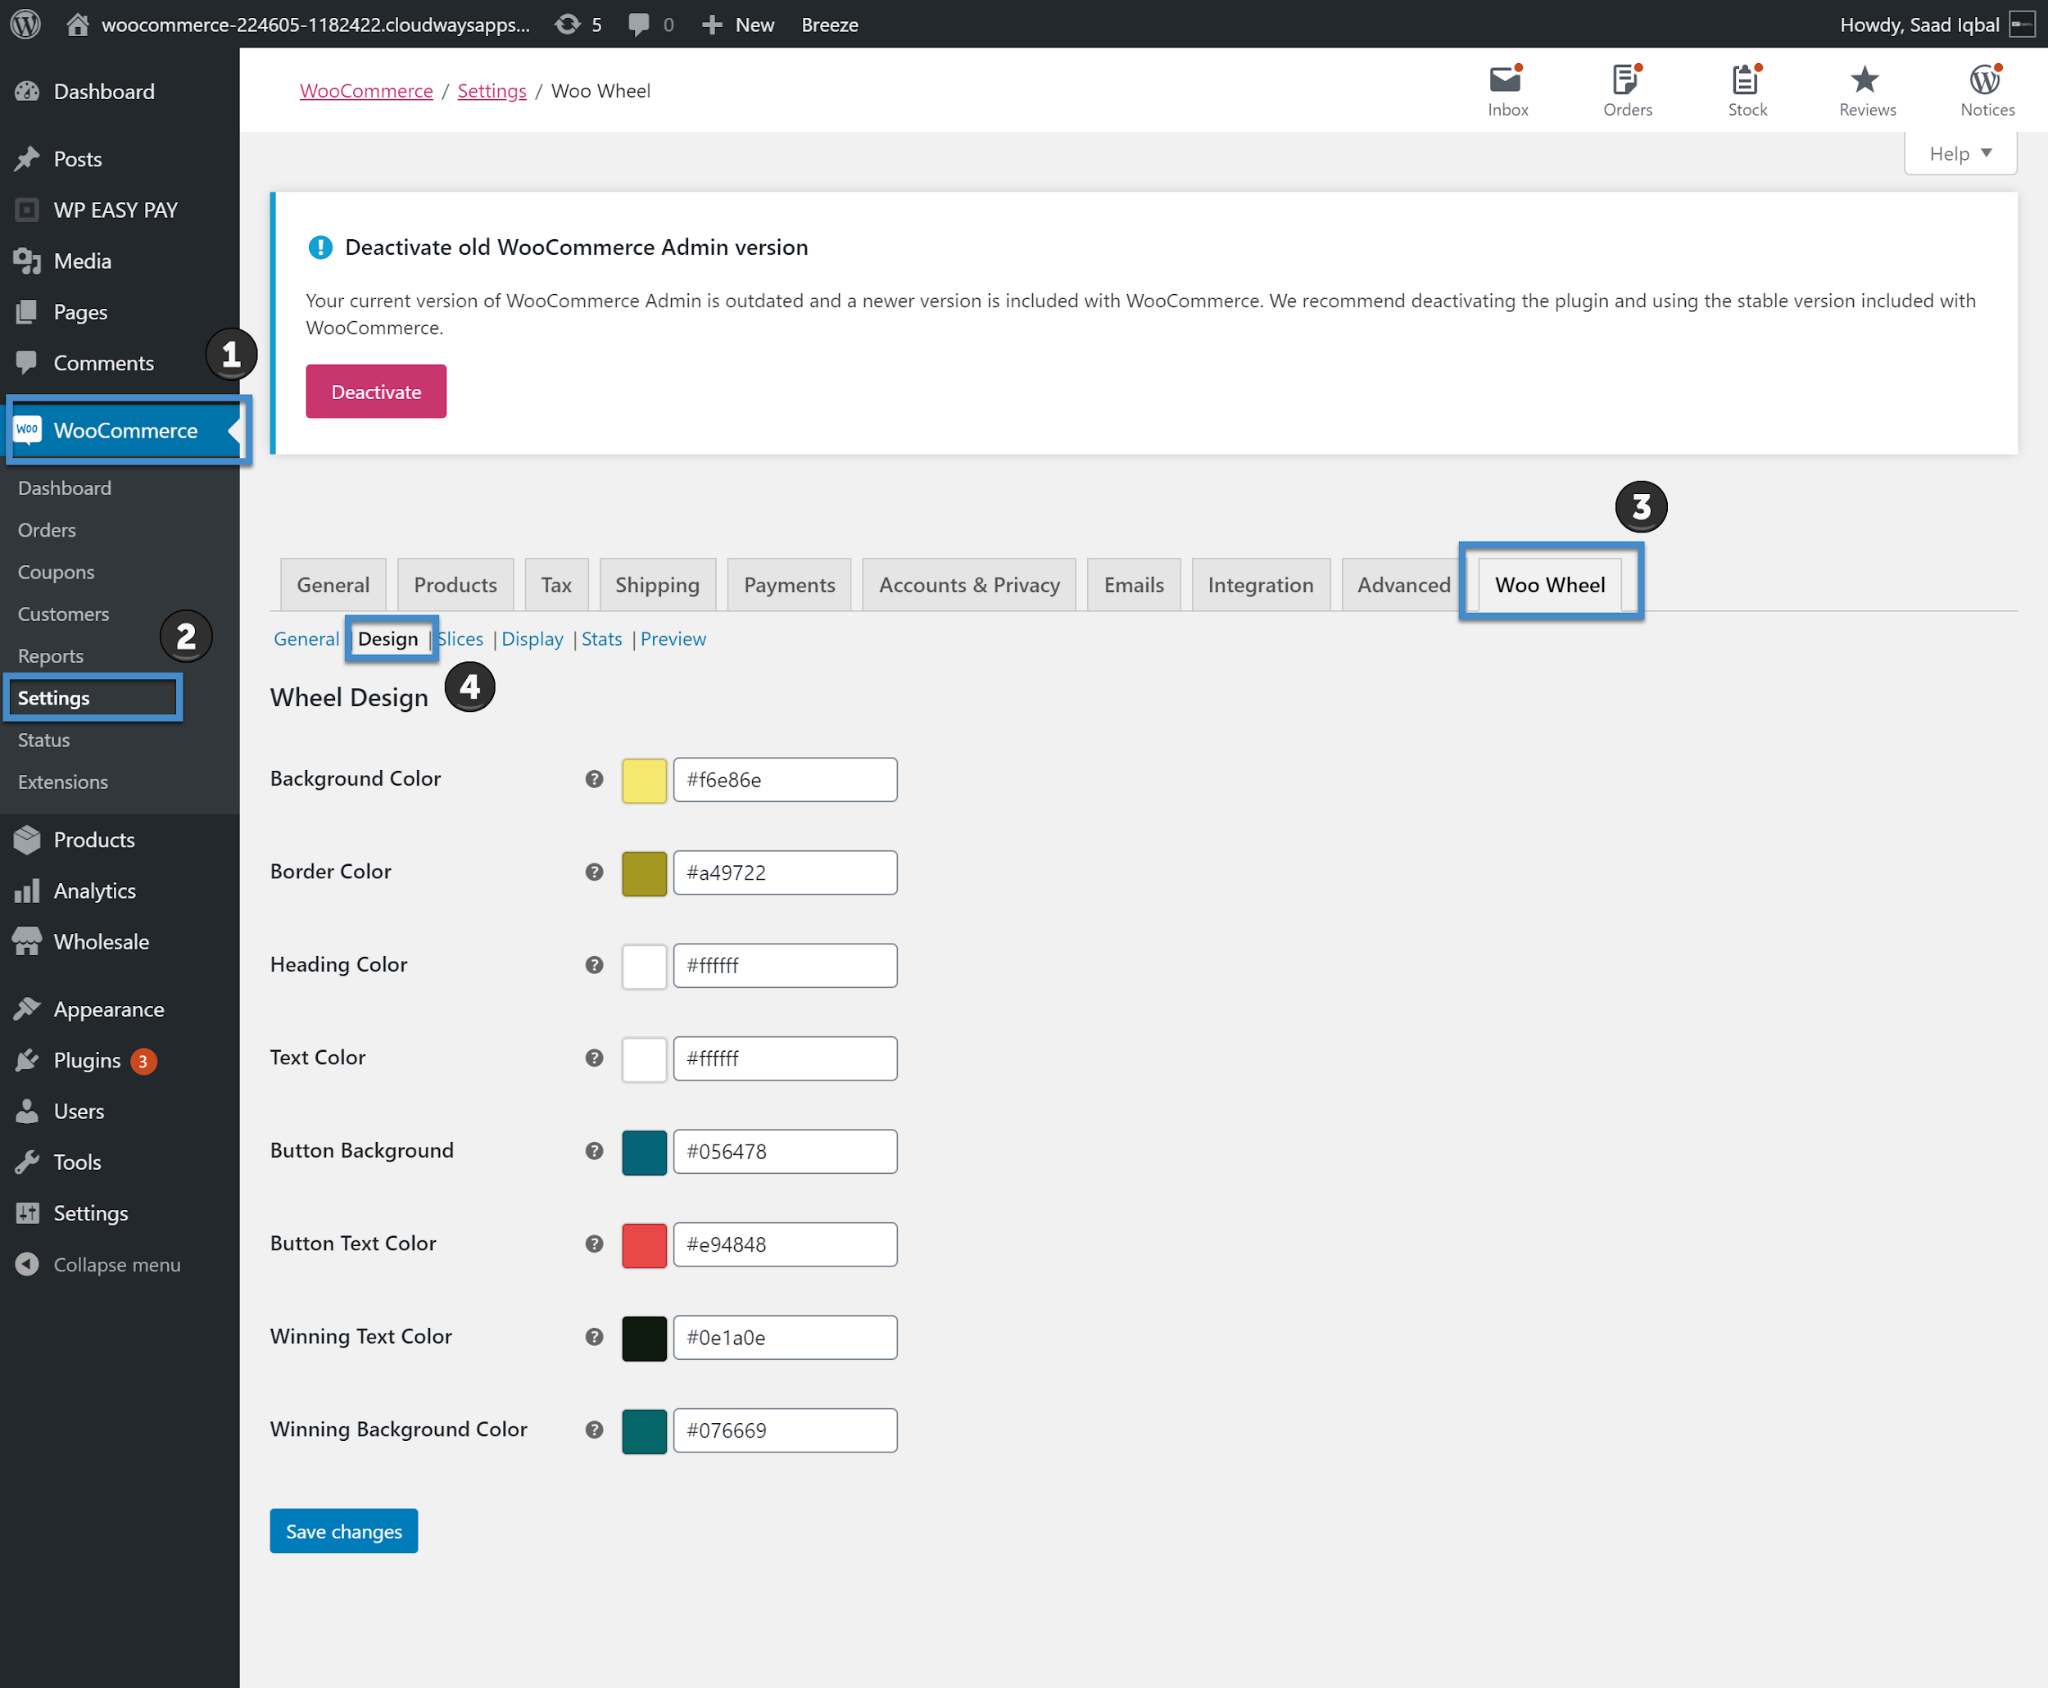Open the Slices sub-section link

[x=462, y=639]
